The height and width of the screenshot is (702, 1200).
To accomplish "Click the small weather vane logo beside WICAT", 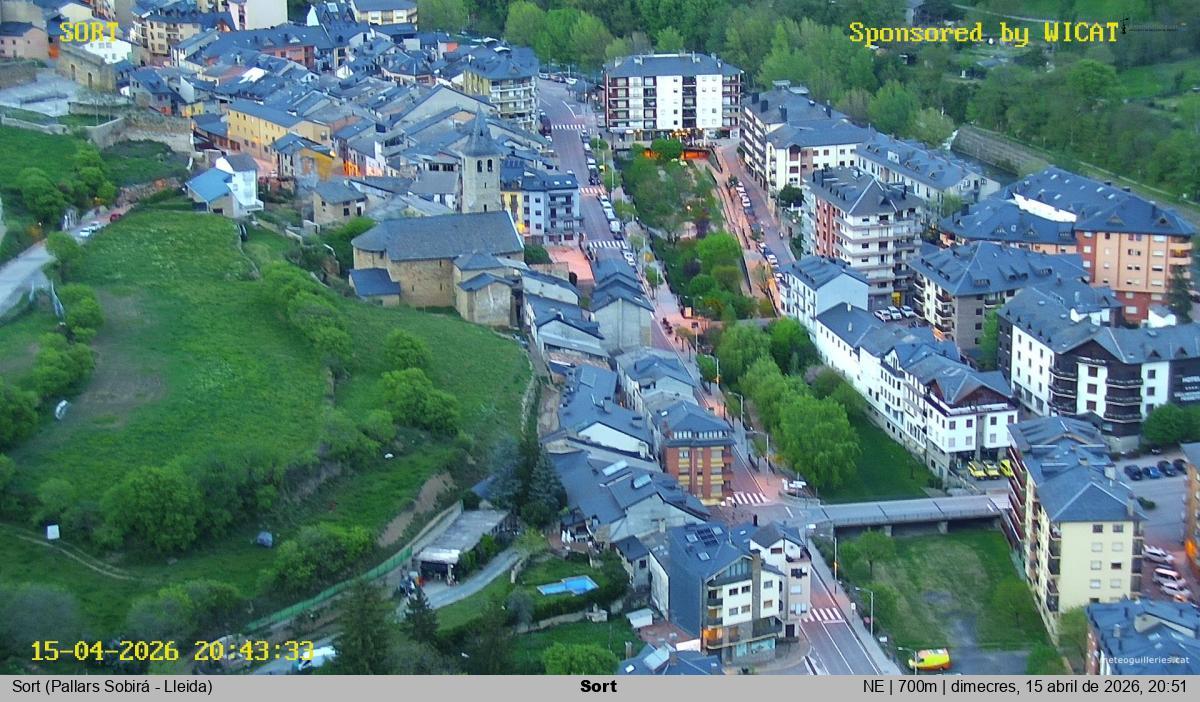I will 1152,26.
